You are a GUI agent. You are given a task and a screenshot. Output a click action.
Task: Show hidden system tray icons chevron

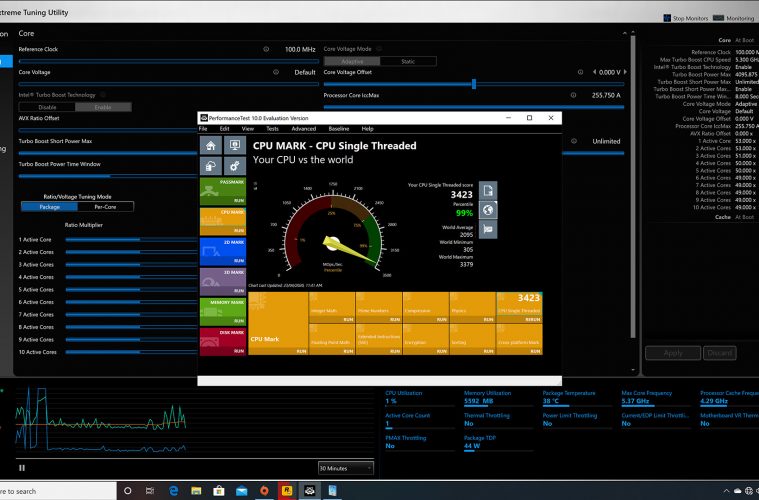tap(726, 491)
